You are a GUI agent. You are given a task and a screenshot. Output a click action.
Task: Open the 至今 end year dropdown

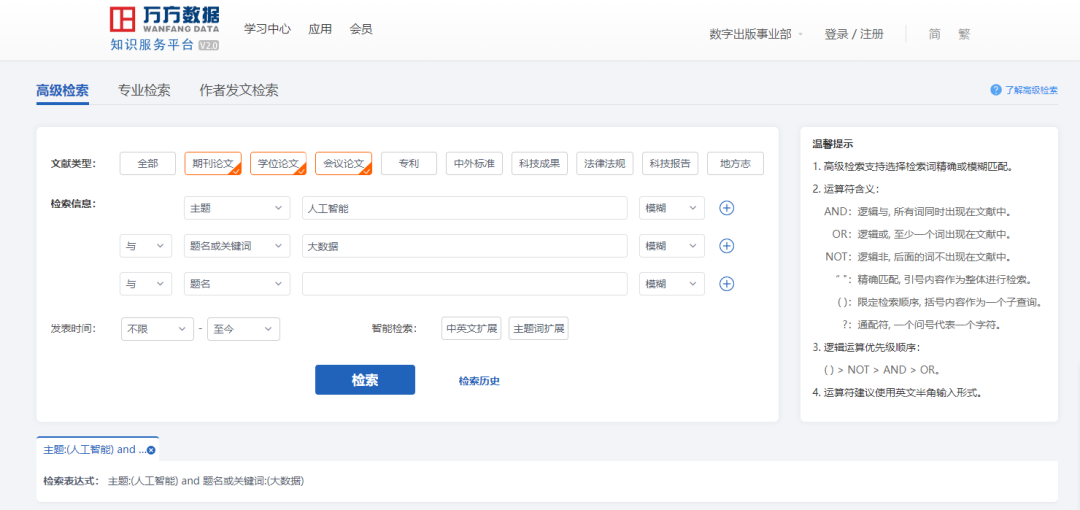pyautogui.click(x=244, y=329)
